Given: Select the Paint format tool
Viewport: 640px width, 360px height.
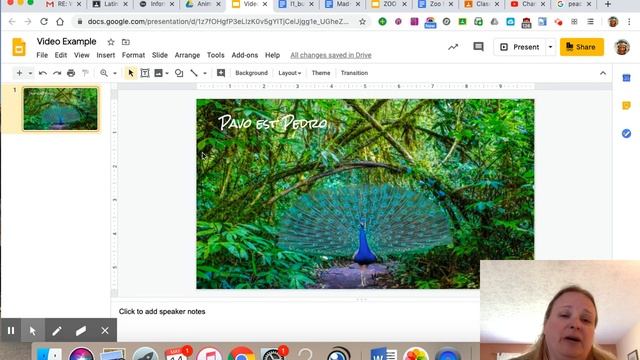Looking at the screenshot, I should 85,73.
